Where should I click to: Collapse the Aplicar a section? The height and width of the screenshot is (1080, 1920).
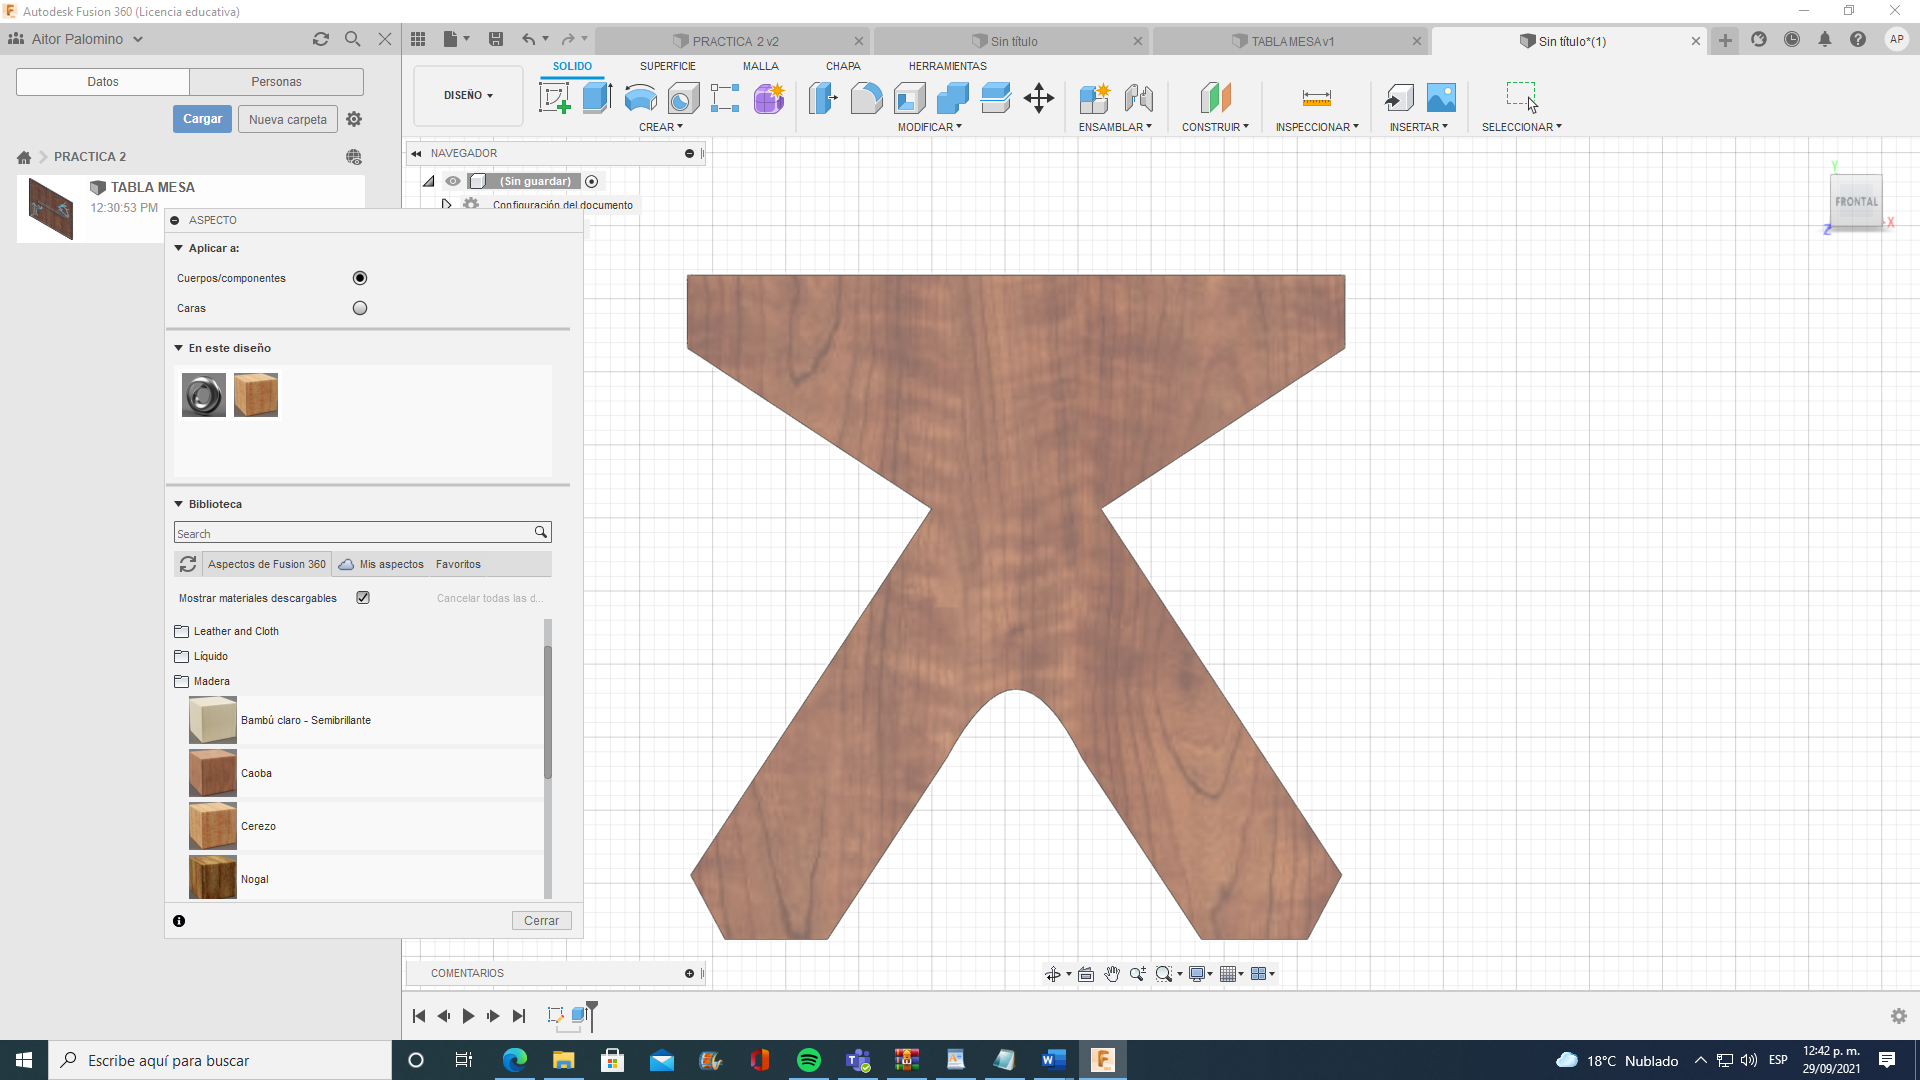(179, 248)
